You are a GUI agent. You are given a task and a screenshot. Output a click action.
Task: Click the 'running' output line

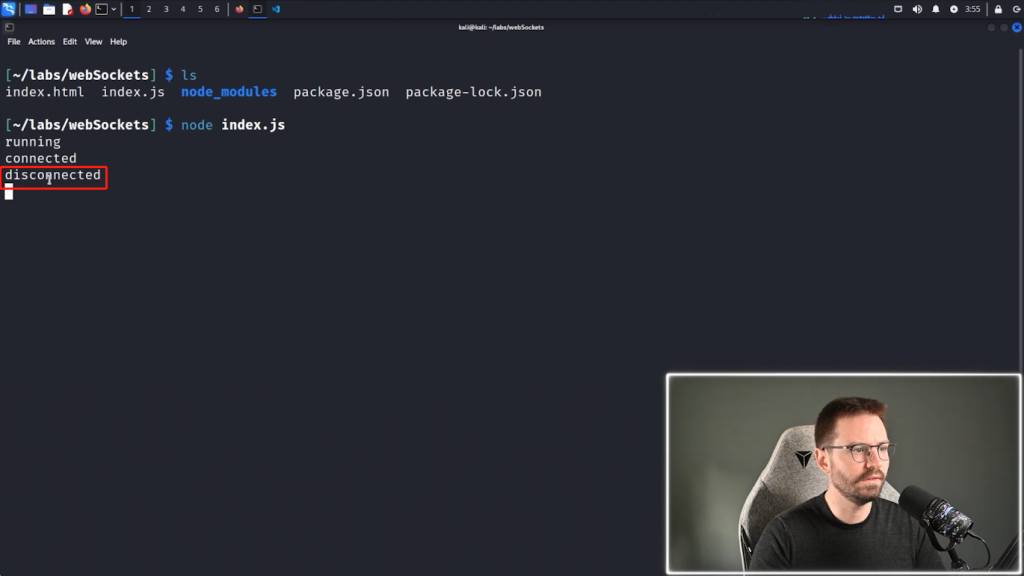[33, 142]
